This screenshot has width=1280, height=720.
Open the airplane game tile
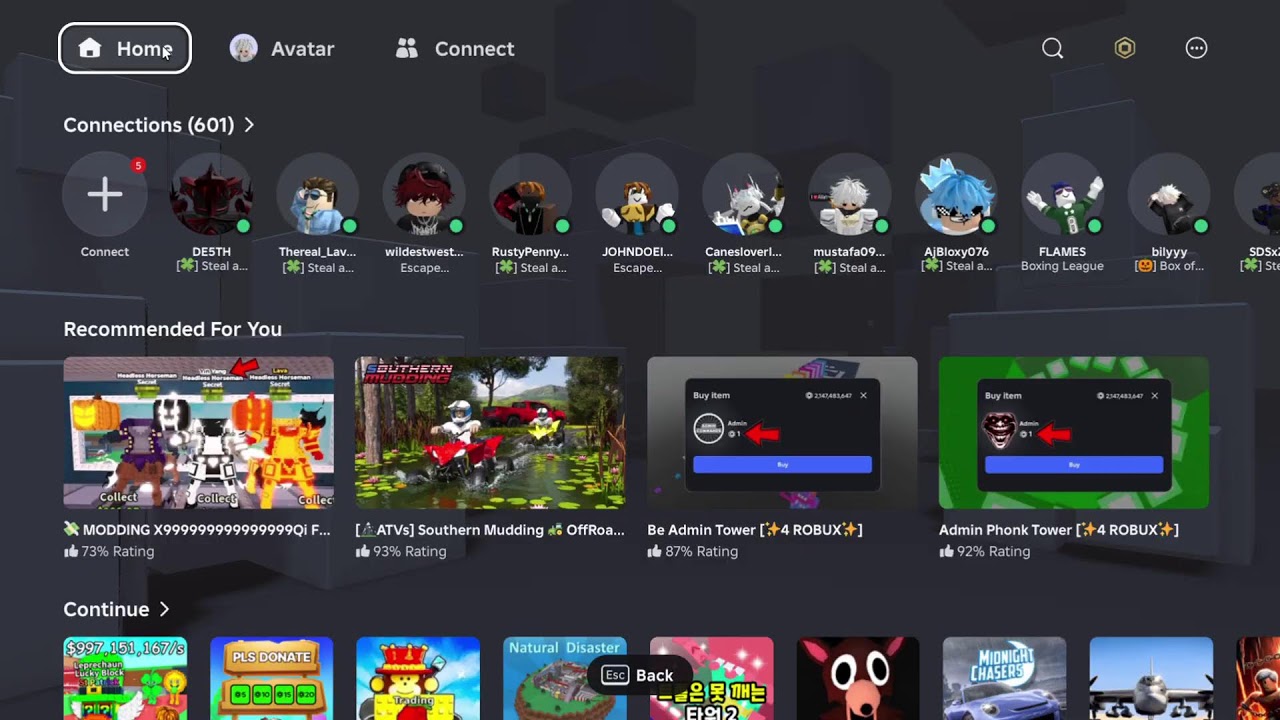pyautogui.click(x=1151, y=678)
